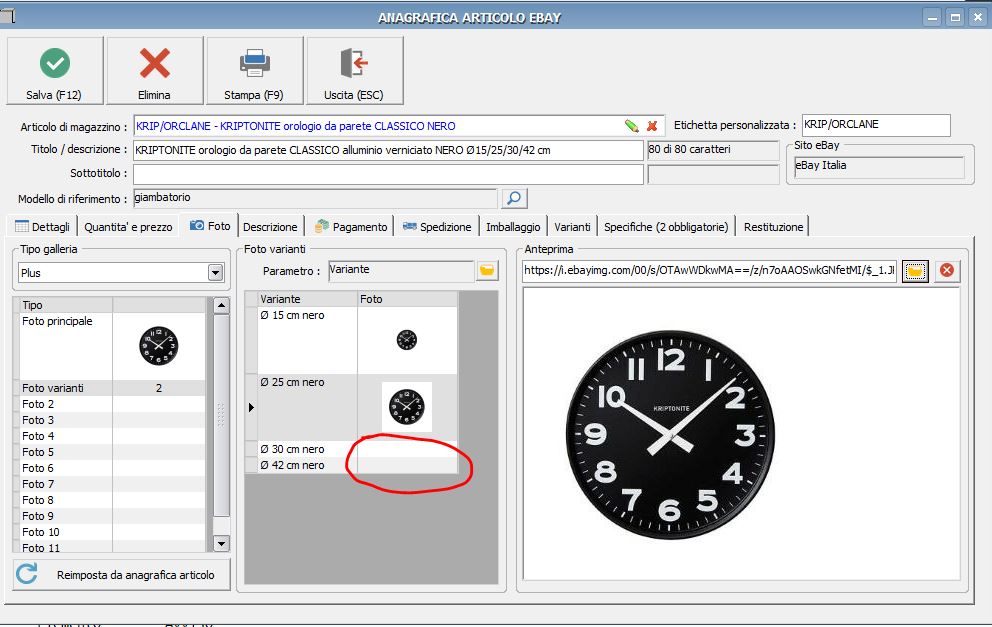The width and height of the screenshot is (992, 627).
Task: Click the Foto principale row label
Action: point(58,321)
